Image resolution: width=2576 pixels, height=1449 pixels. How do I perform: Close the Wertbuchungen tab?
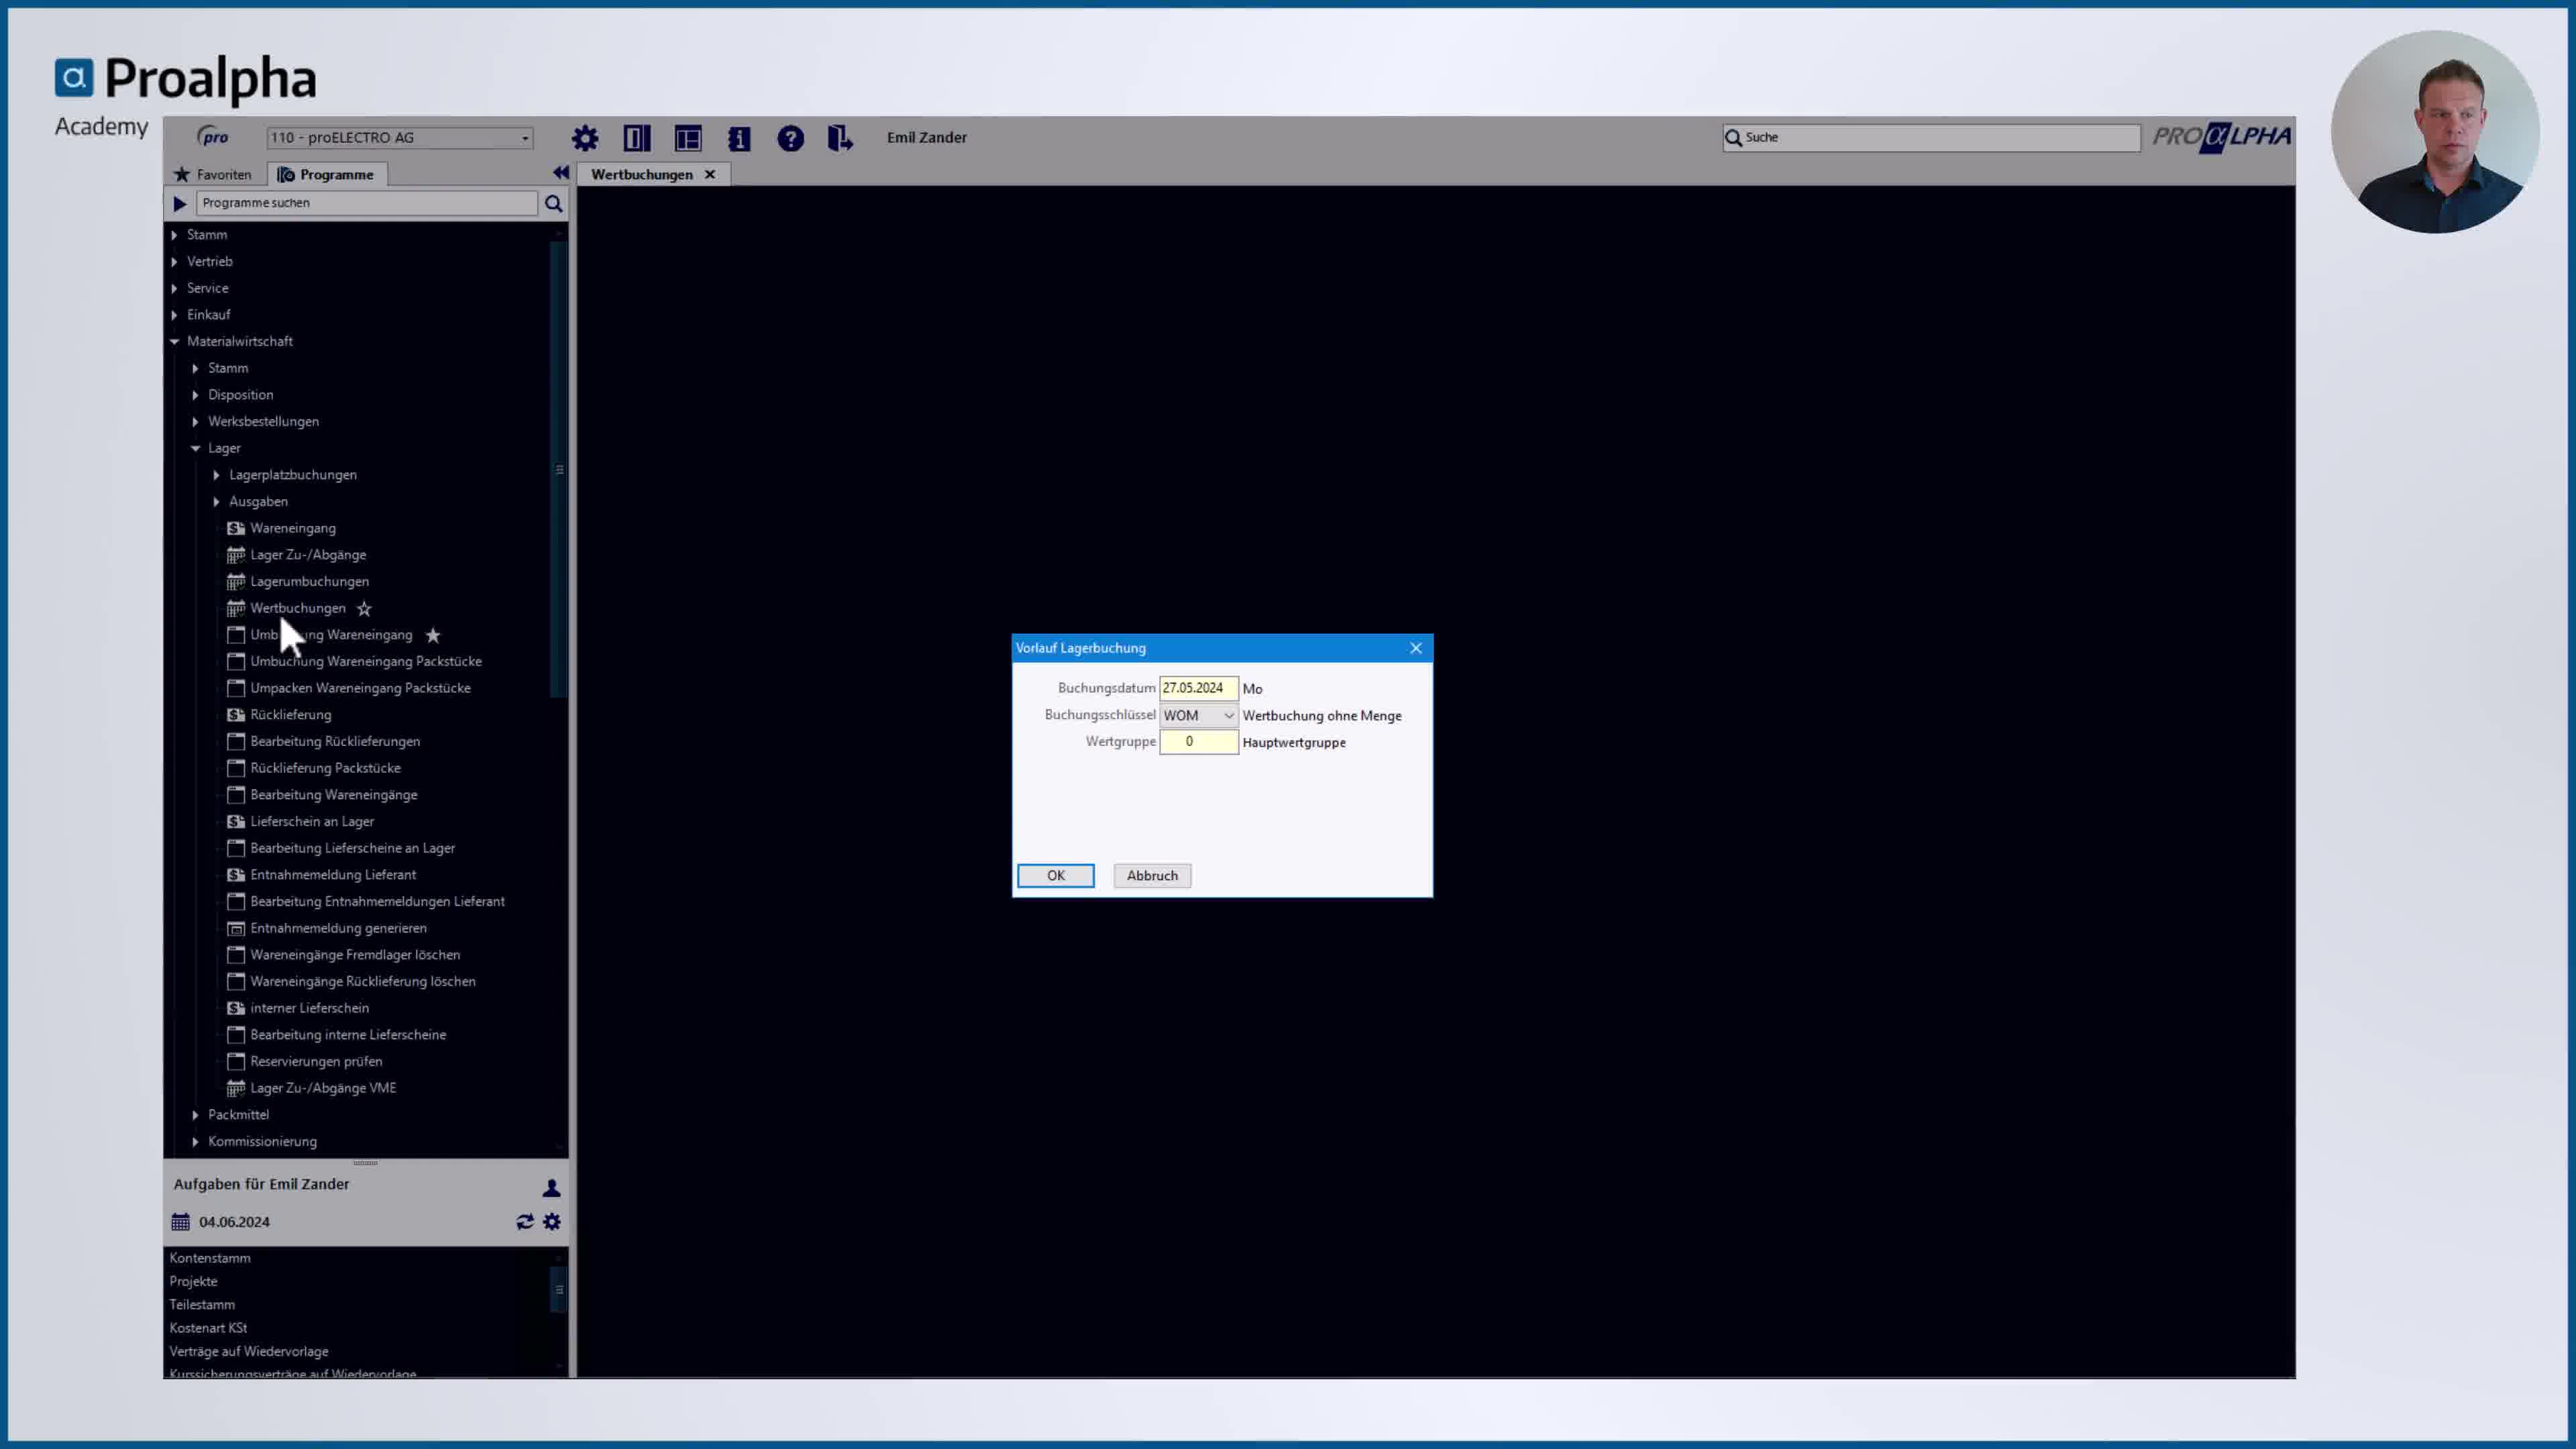point(710,174)
